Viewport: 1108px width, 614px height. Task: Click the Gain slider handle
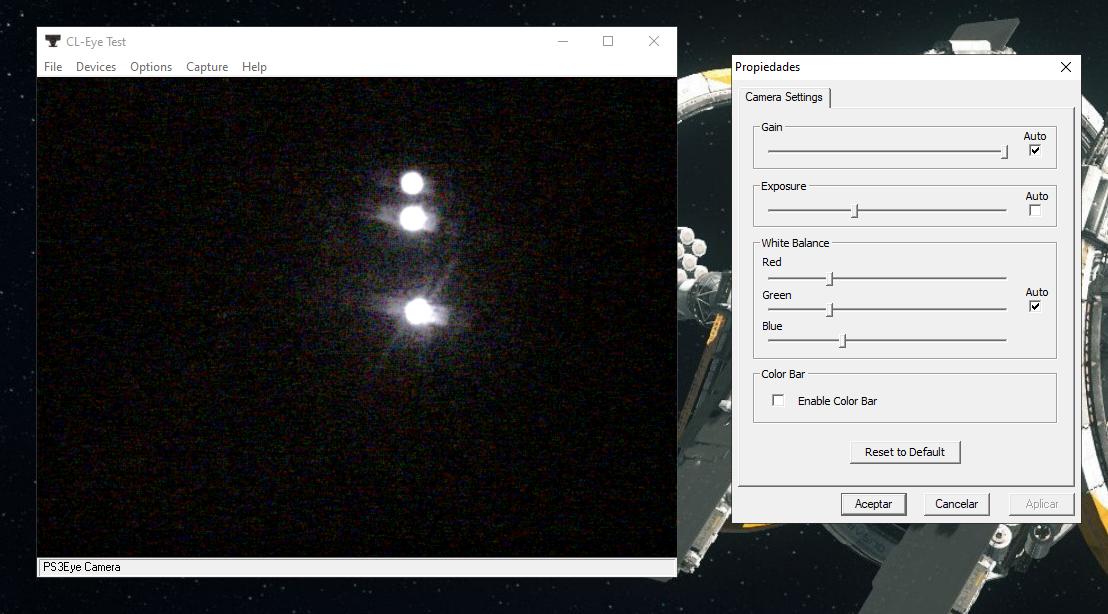point(1004,151)
